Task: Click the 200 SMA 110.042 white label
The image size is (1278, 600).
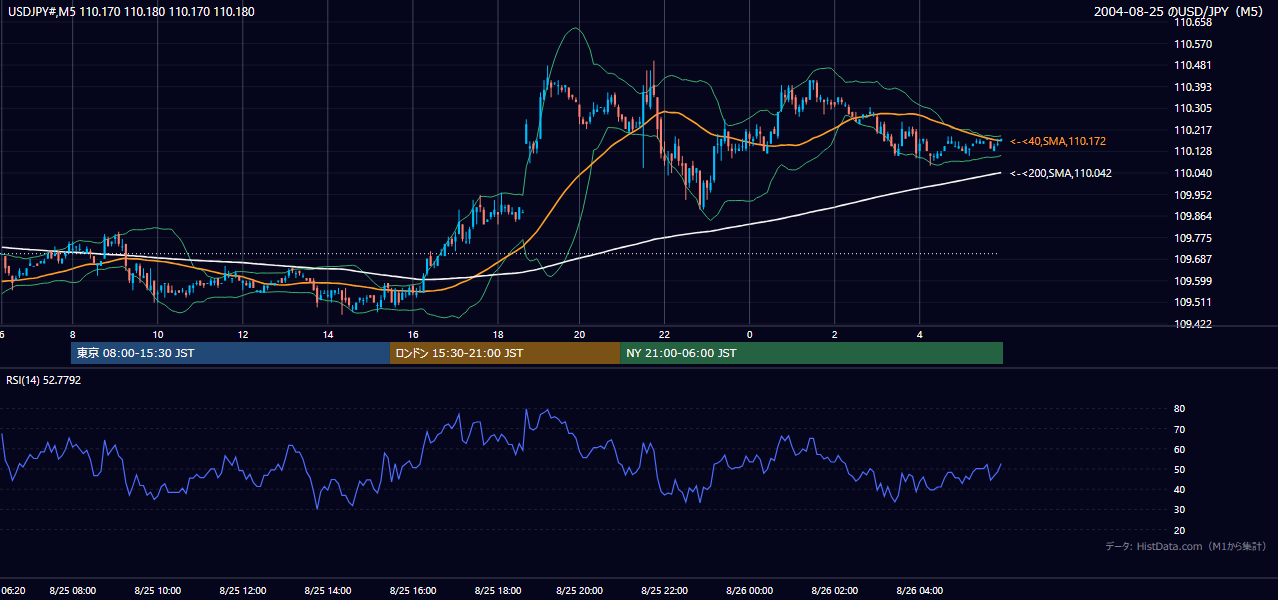Action: [x=1060, y=173]
